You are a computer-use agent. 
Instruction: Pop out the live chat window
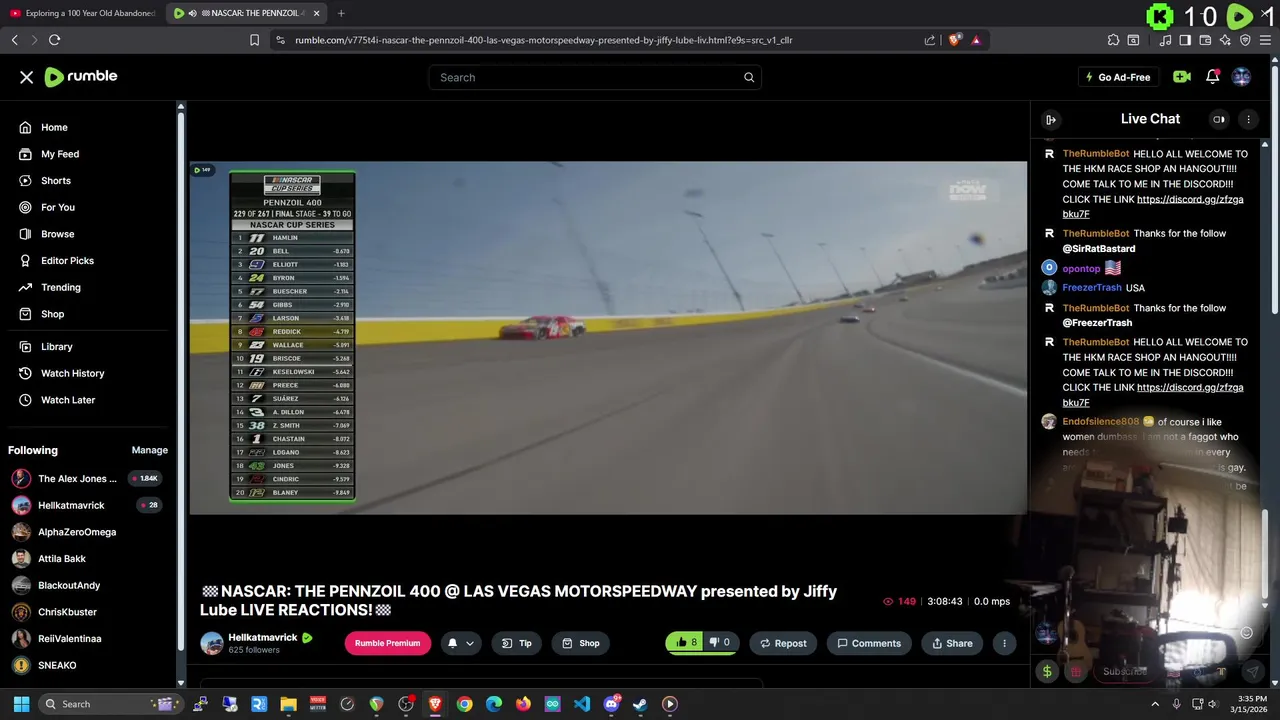1219,119
